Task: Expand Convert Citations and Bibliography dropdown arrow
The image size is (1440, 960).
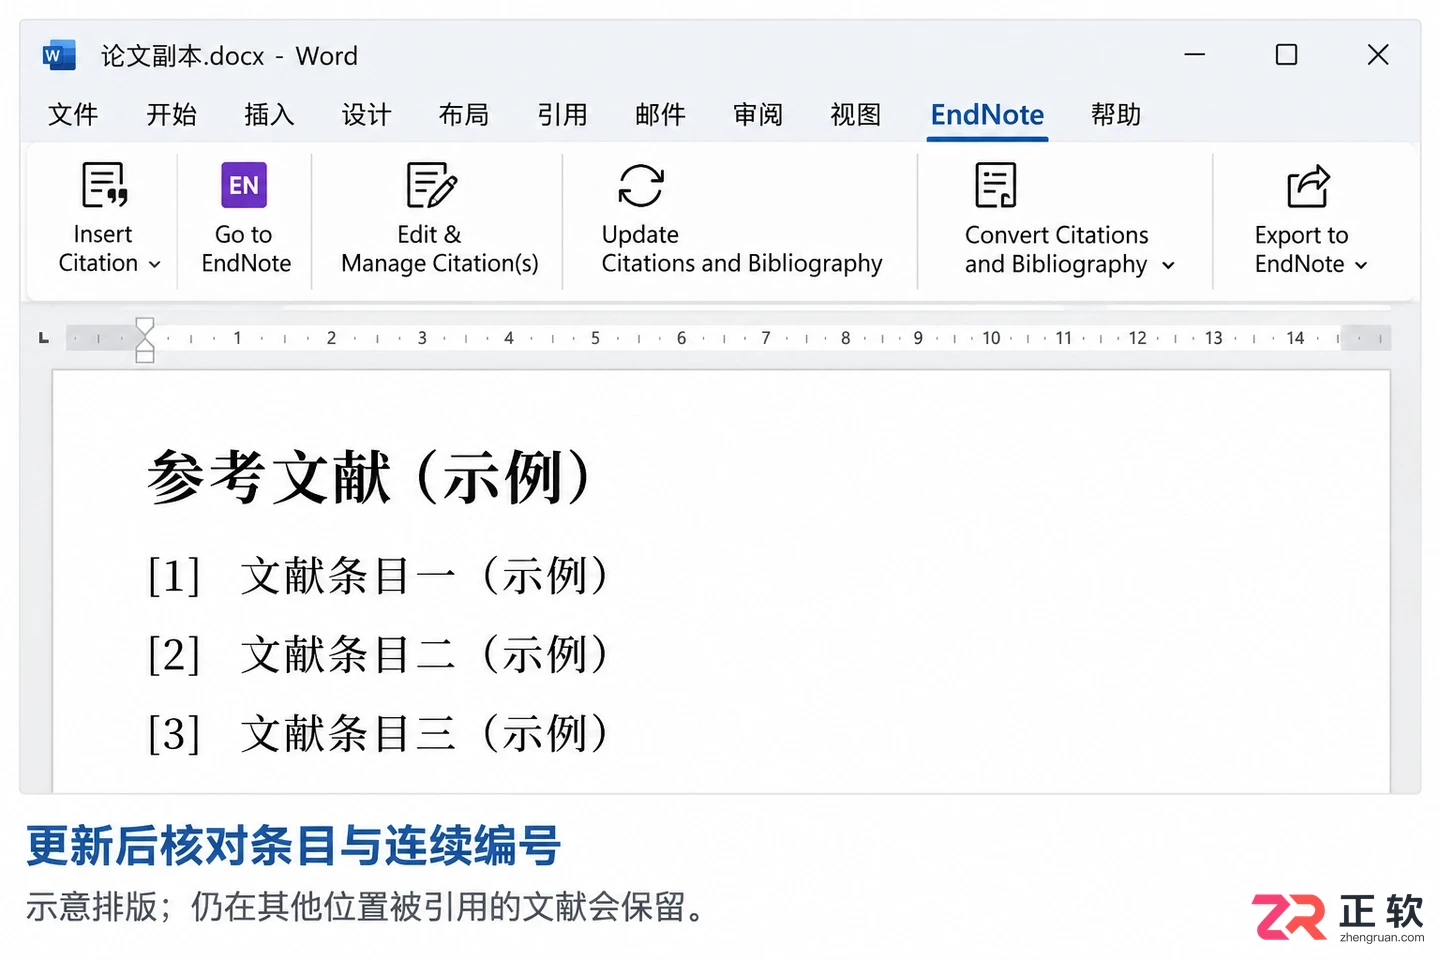Action: tap(1168, 265)
